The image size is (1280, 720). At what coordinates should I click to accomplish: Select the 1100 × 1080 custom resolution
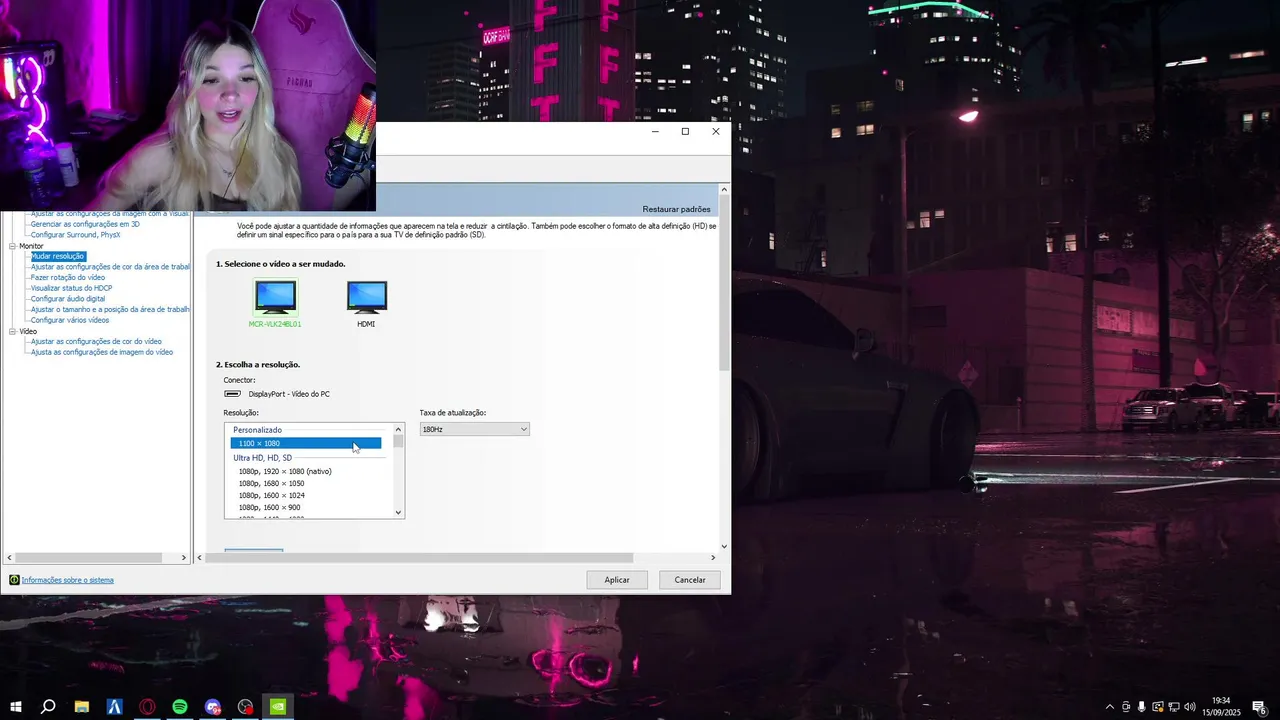pos(305,443)
